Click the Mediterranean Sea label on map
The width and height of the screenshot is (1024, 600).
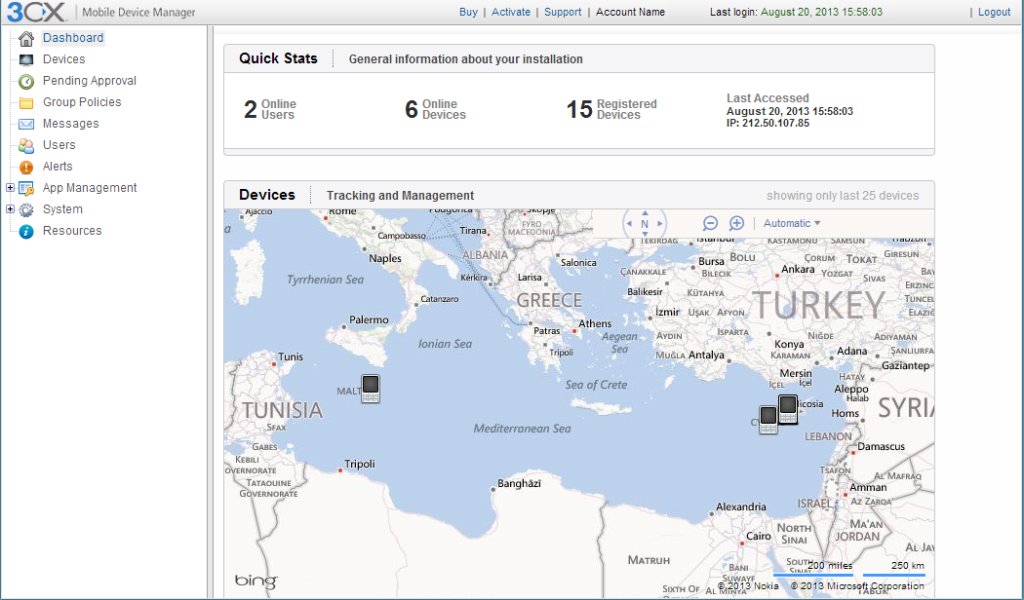[522, 429]
